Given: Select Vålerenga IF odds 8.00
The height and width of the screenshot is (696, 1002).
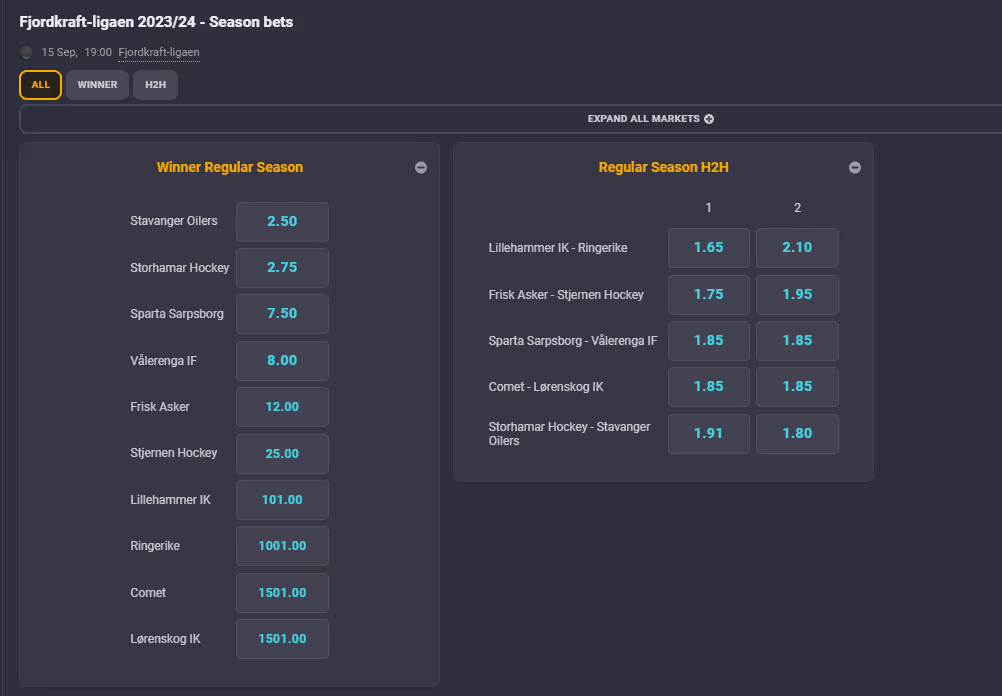Looking at the screenshot, I should click(282, 360).
